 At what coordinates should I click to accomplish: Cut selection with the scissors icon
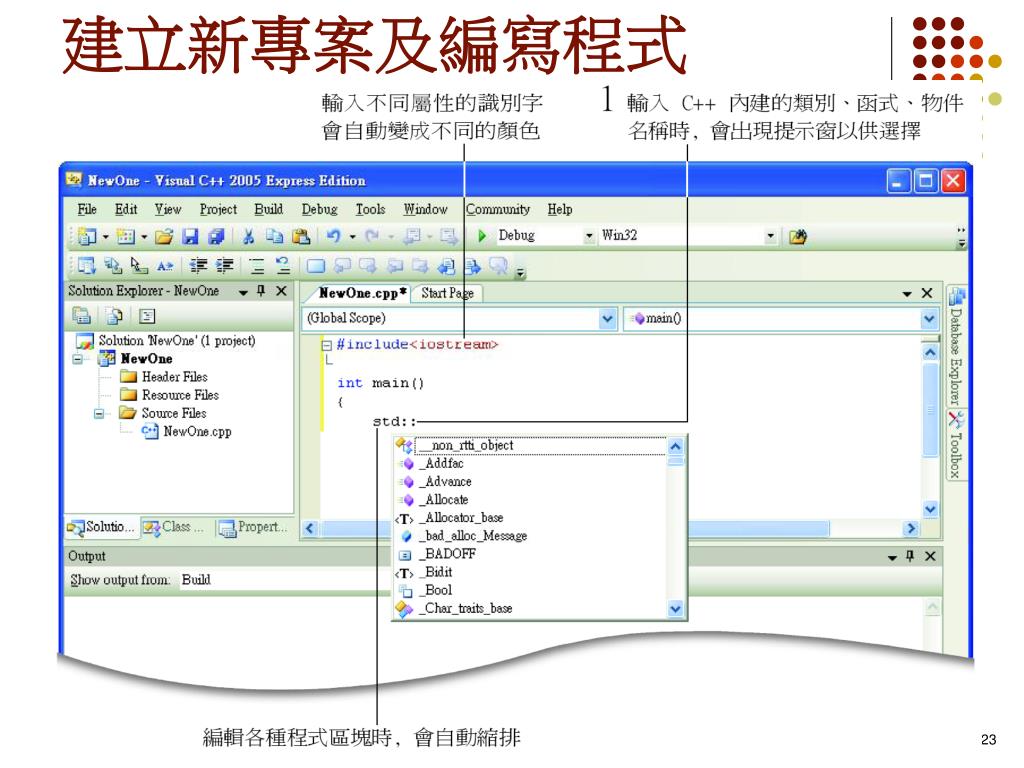click(248, 236)
